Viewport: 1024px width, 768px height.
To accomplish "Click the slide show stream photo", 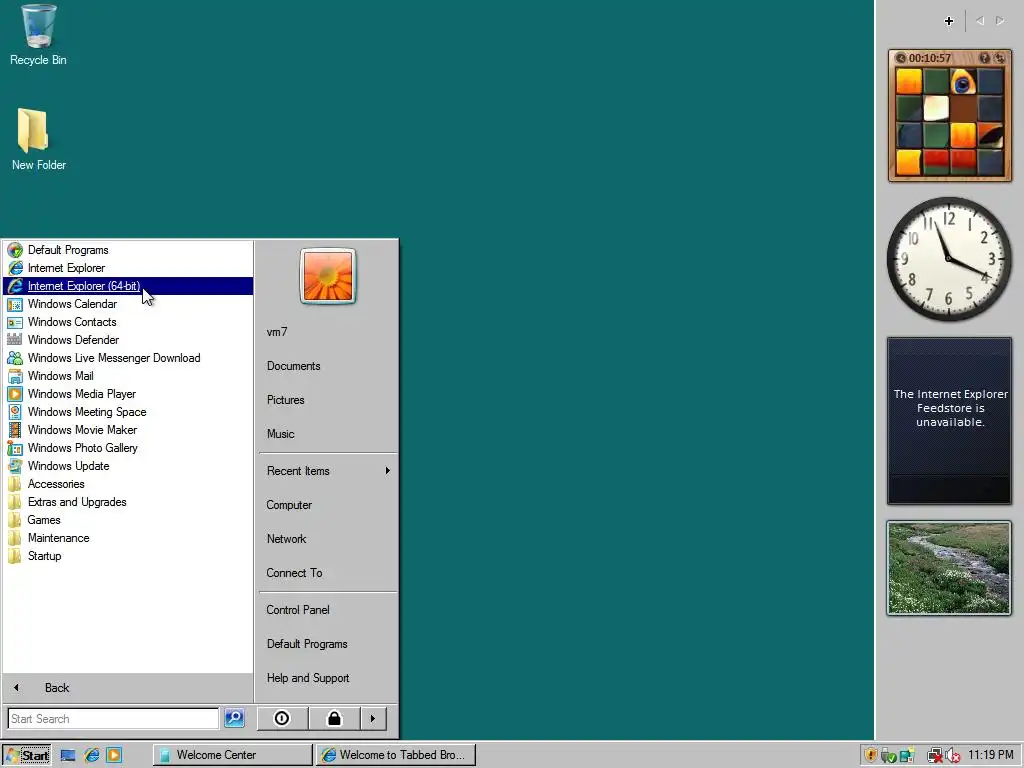I will [949, 568].
